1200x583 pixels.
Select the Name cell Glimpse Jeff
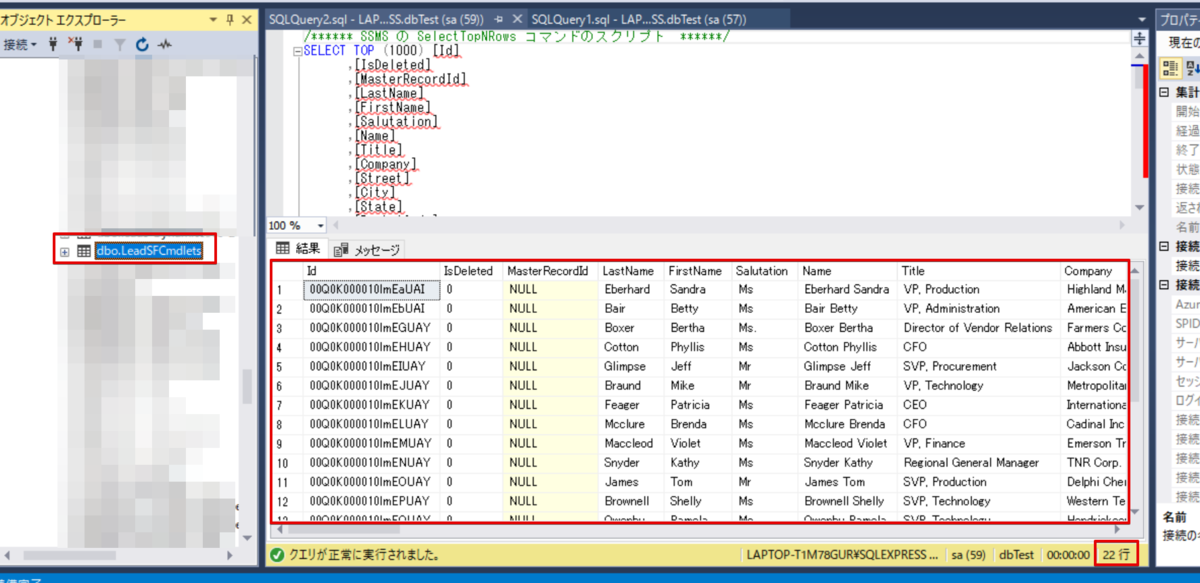848,367
